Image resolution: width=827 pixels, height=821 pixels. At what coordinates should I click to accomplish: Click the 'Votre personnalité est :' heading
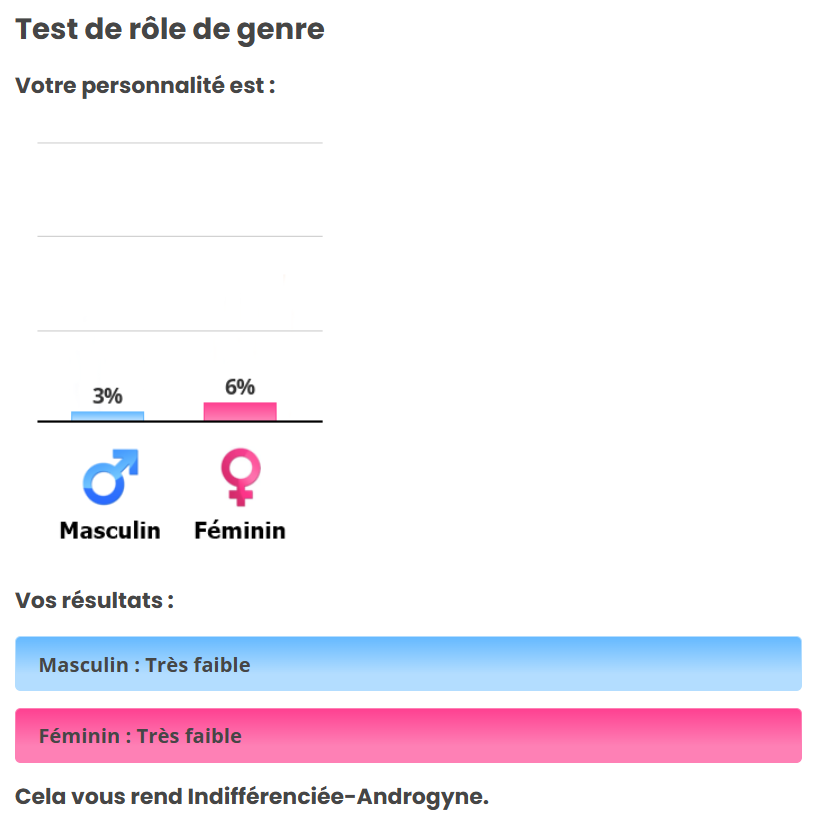coord(145,85)
